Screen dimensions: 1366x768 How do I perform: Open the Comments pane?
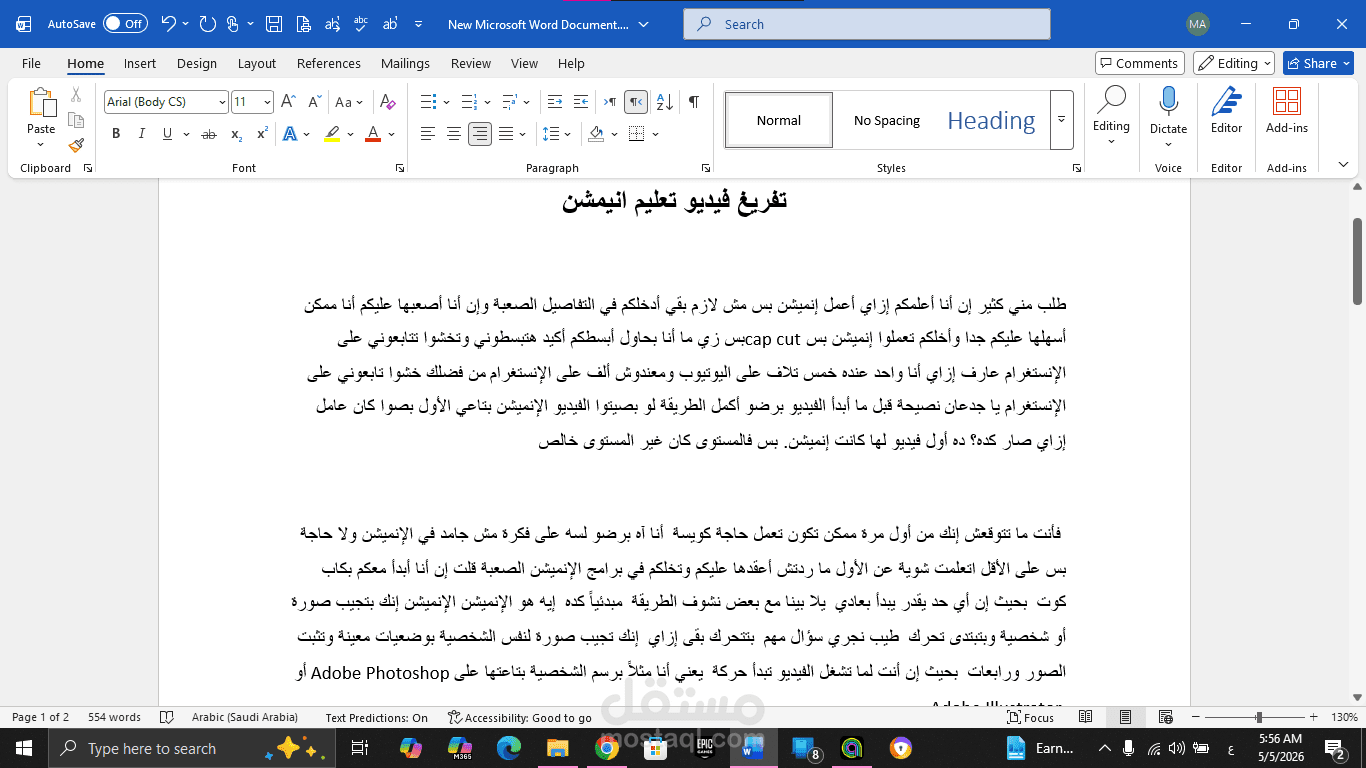pyautogui.click(x=1140, y=63)
